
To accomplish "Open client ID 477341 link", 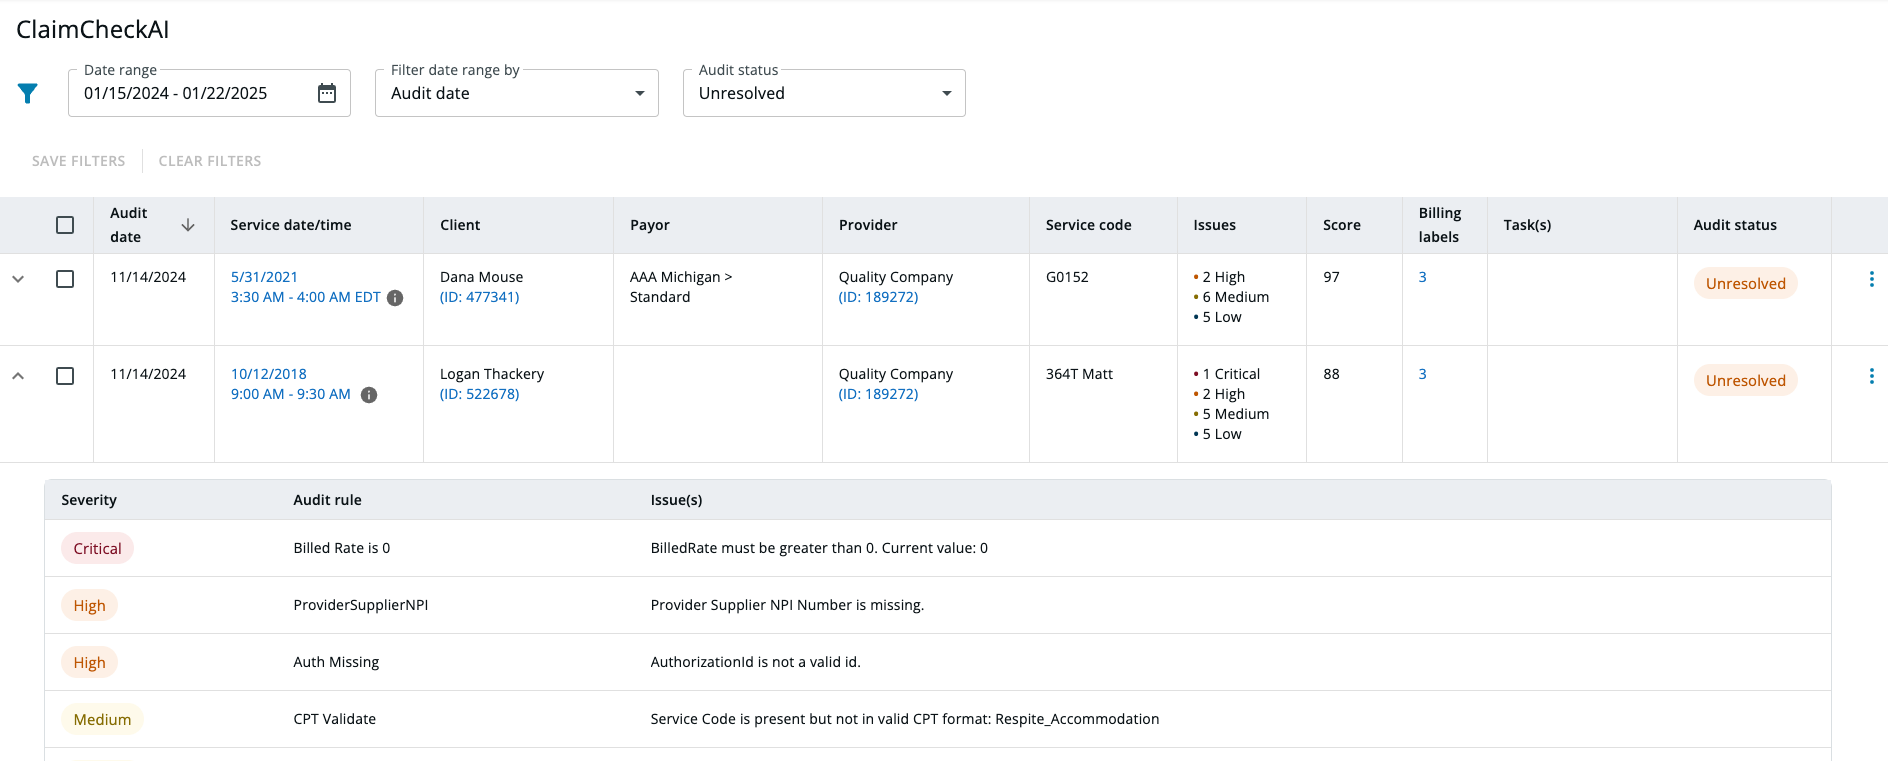I will click(x=480, y=297).
